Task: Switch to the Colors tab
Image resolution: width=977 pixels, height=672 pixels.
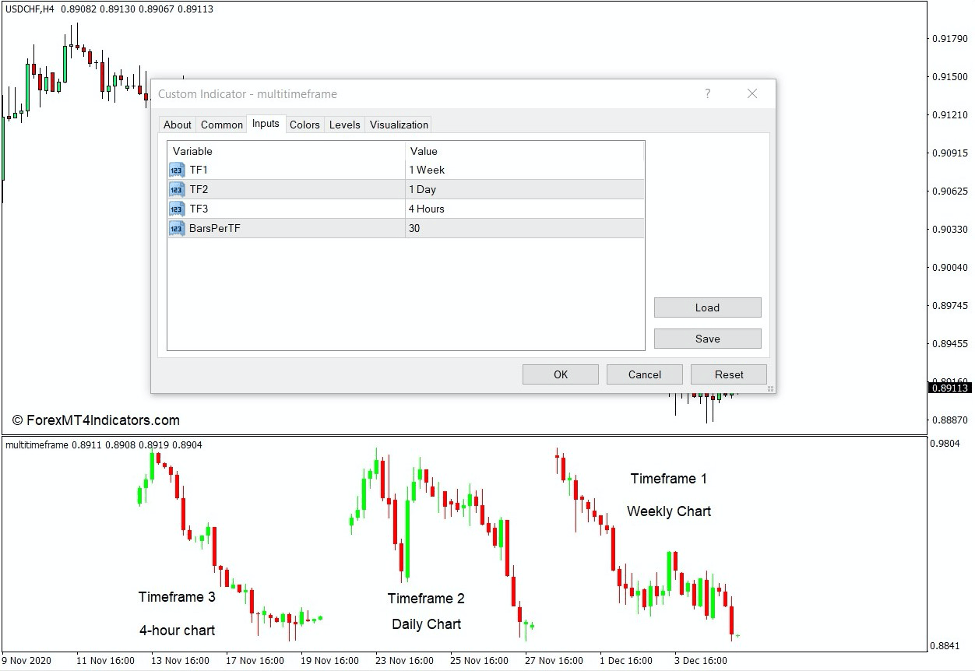Action: click(304, 124)
